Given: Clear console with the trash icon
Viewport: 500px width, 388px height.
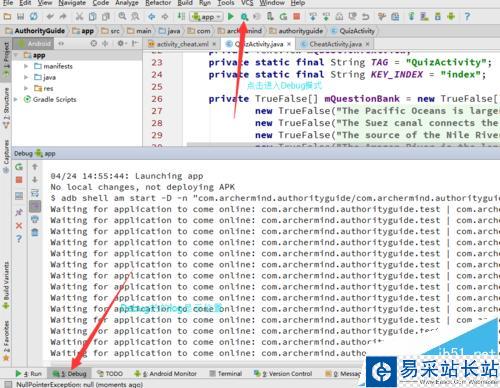Looking at the screenshot, I should click(x=35, y=232).
